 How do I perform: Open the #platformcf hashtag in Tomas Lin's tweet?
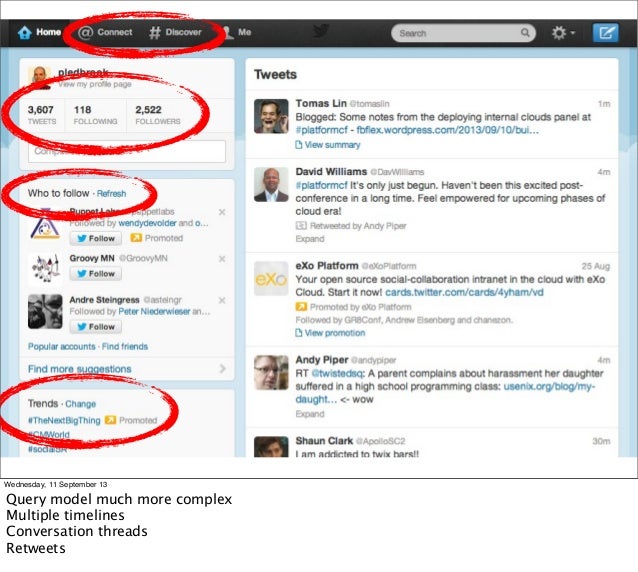coord(321,130)
